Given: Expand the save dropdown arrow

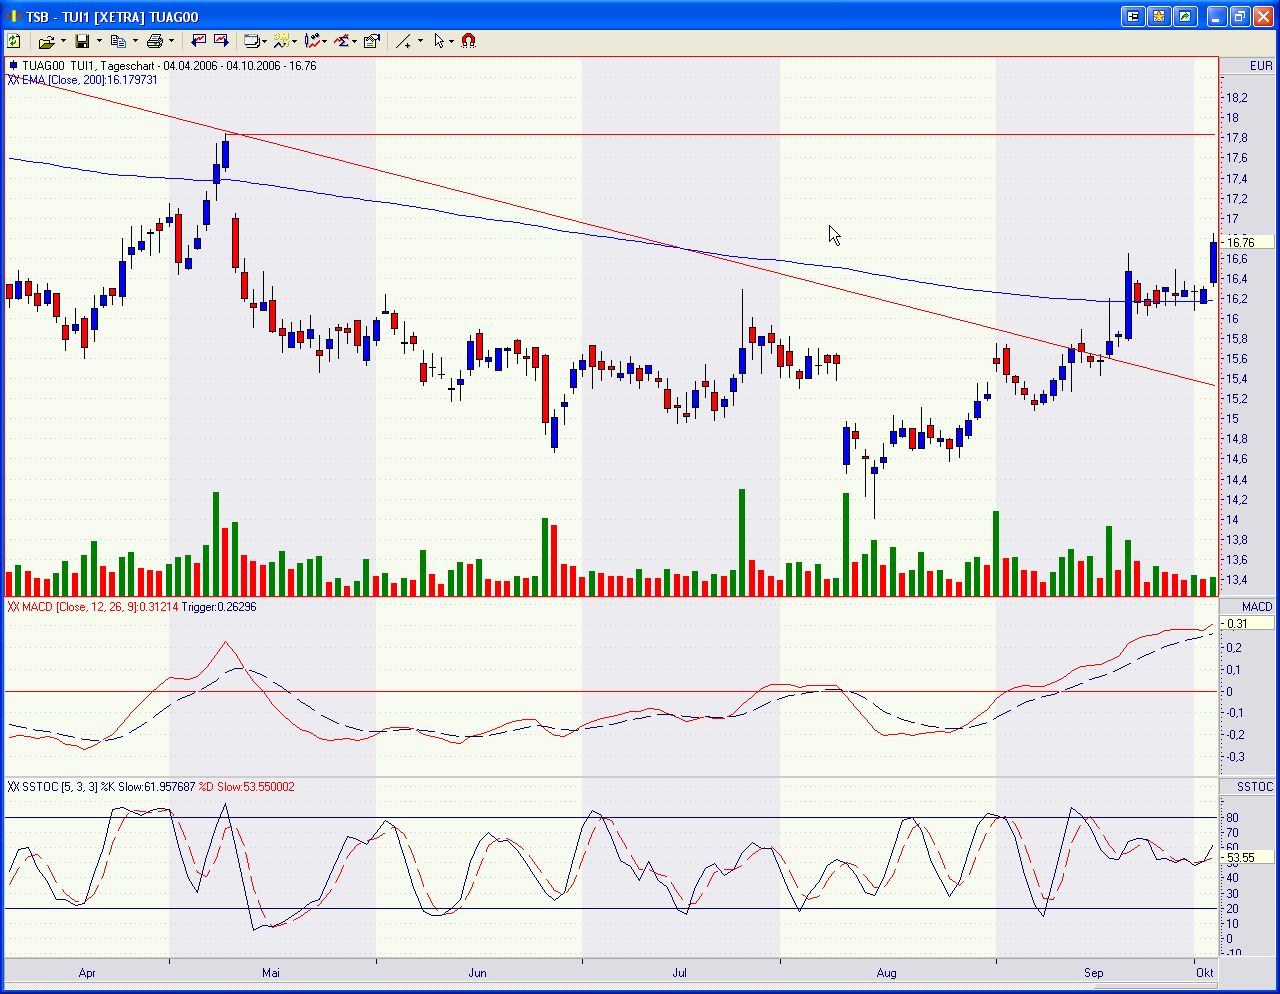Looking at the screenshot, I should click(x=99, y=41).
